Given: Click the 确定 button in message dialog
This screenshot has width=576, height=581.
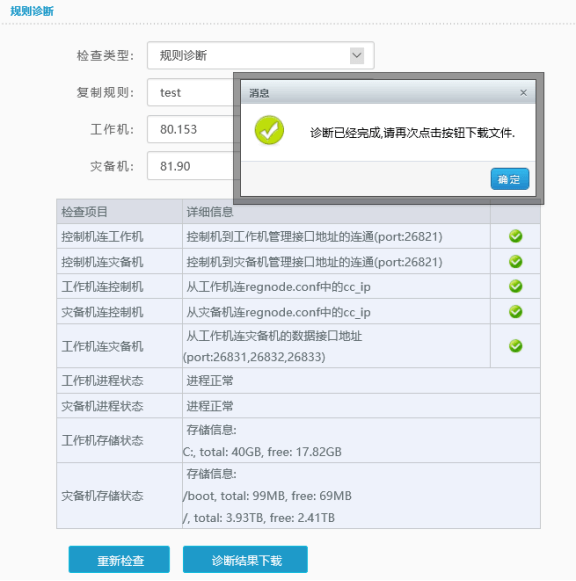Looking at the screenshot, I should 510,179.
